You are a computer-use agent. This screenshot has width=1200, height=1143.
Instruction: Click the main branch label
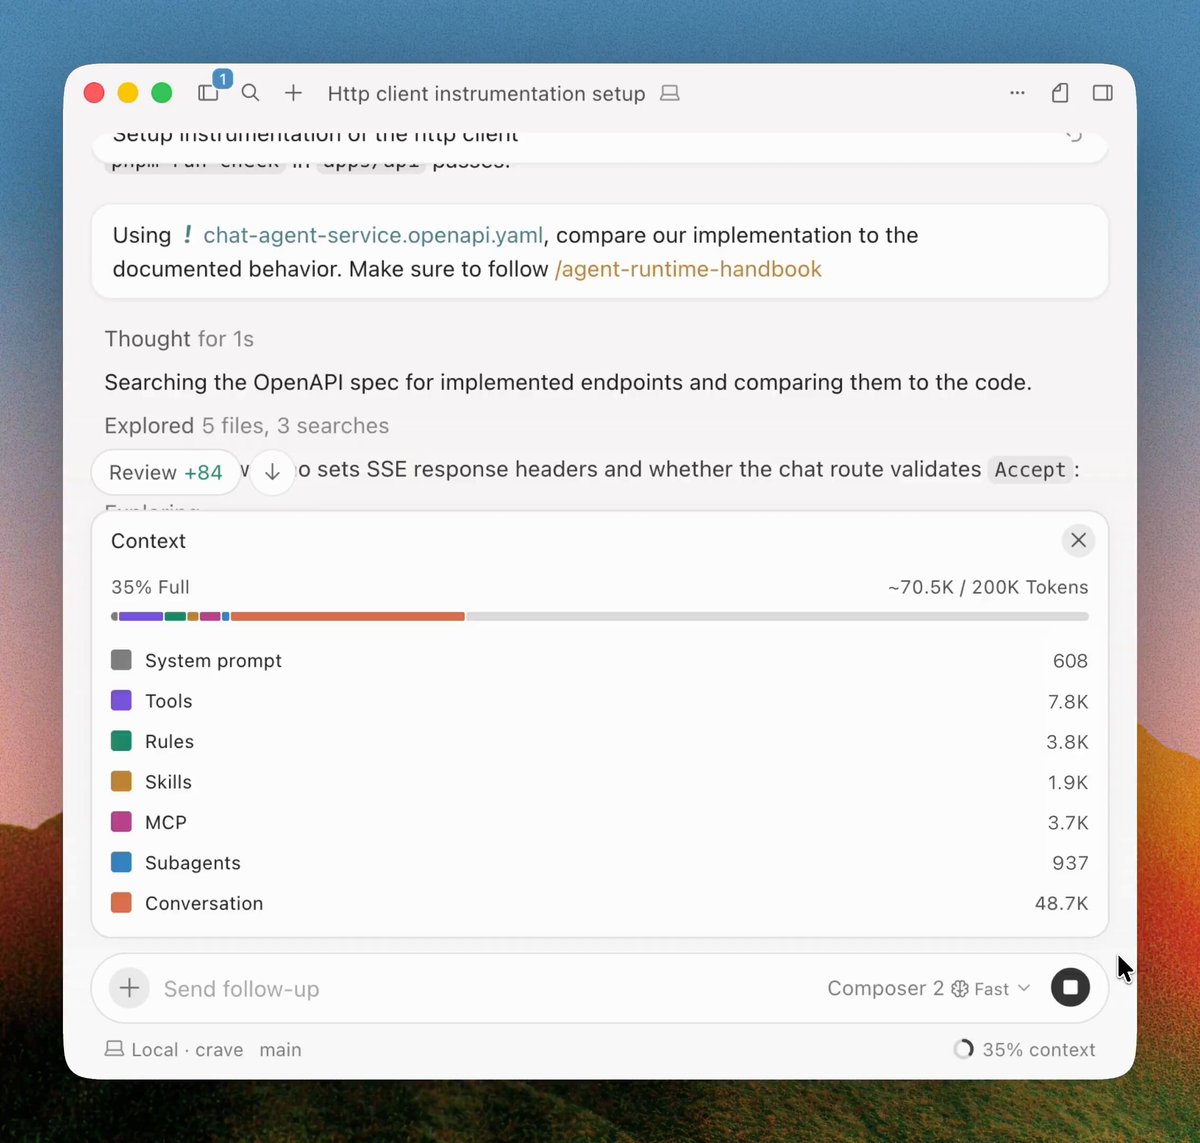coord(280,1050)
